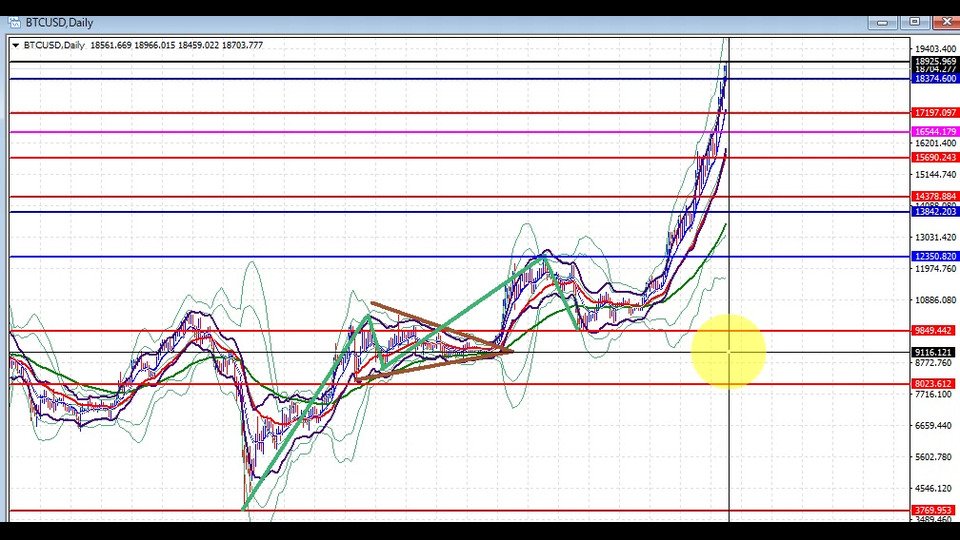Click the black 18925.969 price label
The width and height of the screenshot is (960, 540).
coord(935,61)
